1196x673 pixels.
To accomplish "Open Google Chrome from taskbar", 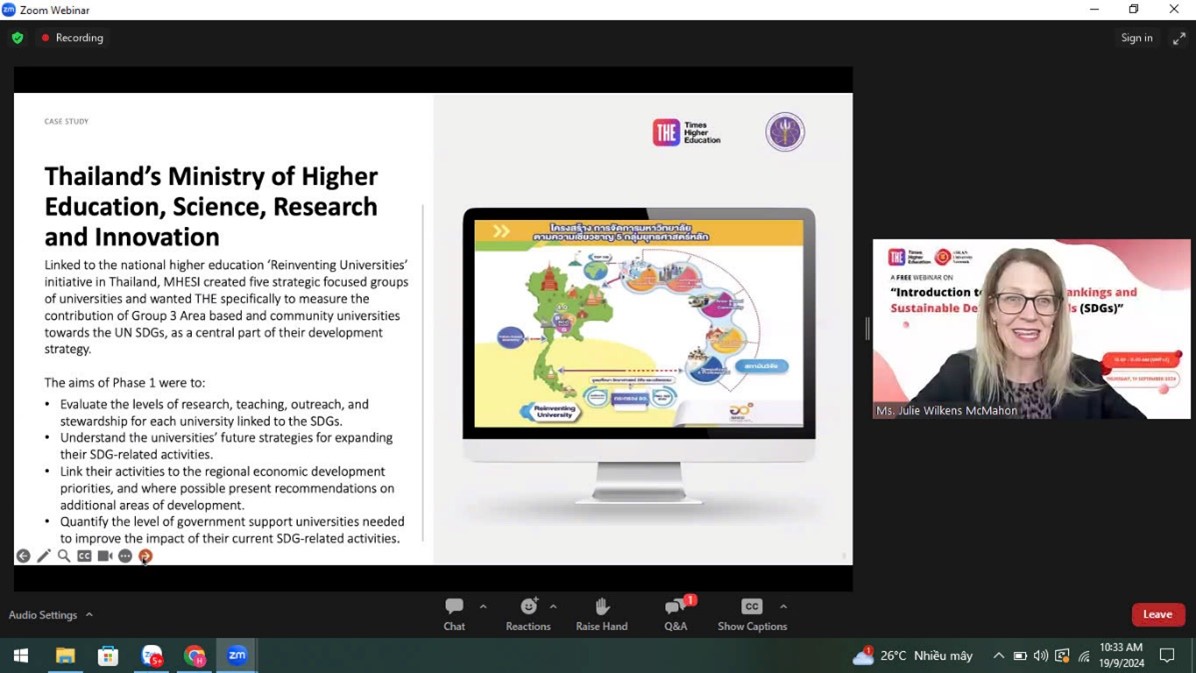I will pyautogui.click(x=195, y=655).
